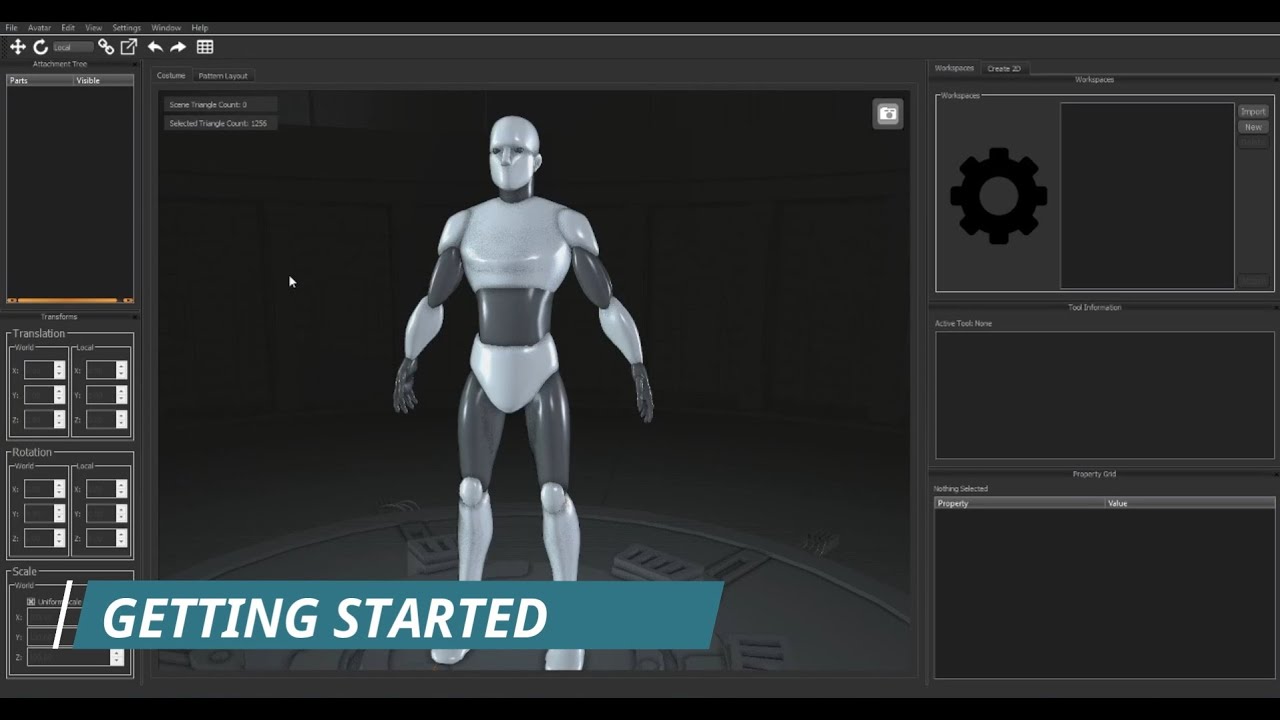Click Translation World Z input field
The height and width of the screenshot is (720, 1280).
click(39, 420)
